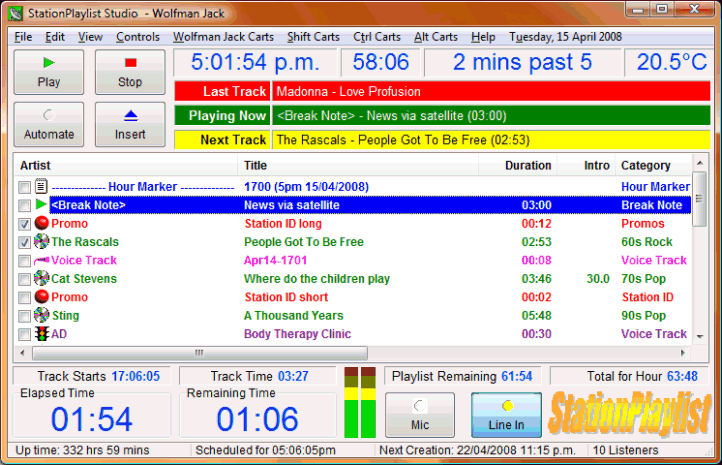Open the Shift Carts dropdown menu

click(x=313, y=37)
